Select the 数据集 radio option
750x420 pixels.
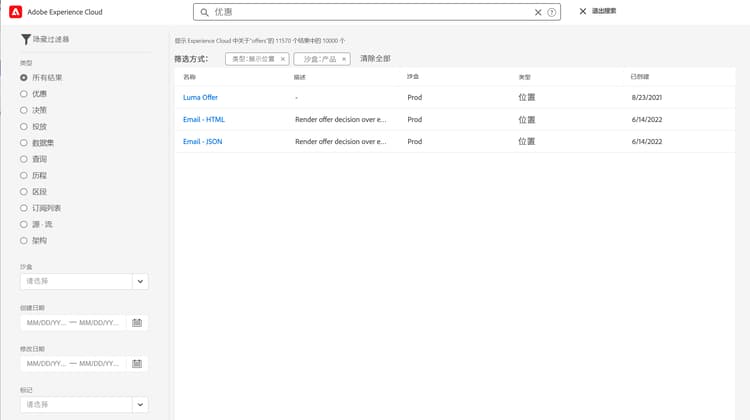click(23, 143)
